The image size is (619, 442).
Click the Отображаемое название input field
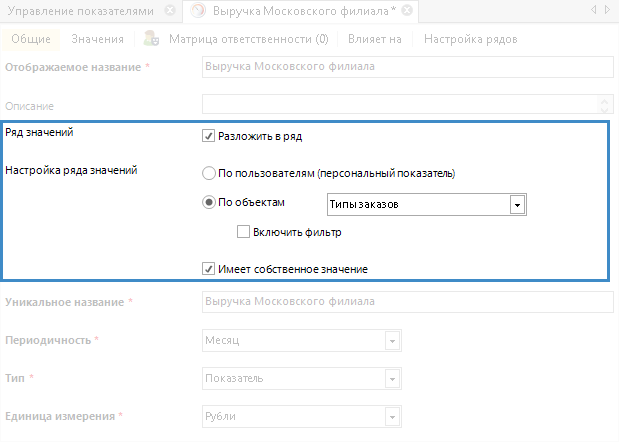[x=406, y=67]
